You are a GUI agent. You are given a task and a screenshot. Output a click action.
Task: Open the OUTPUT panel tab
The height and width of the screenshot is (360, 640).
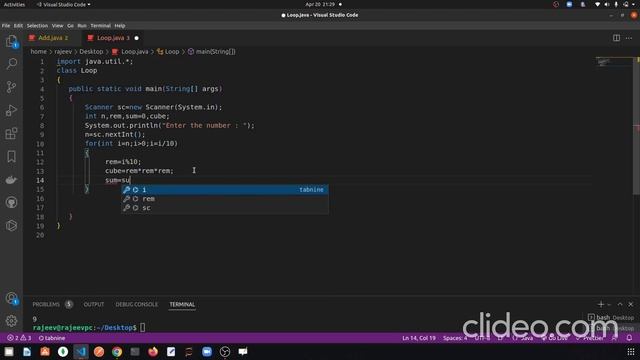(x=93, y=304)
